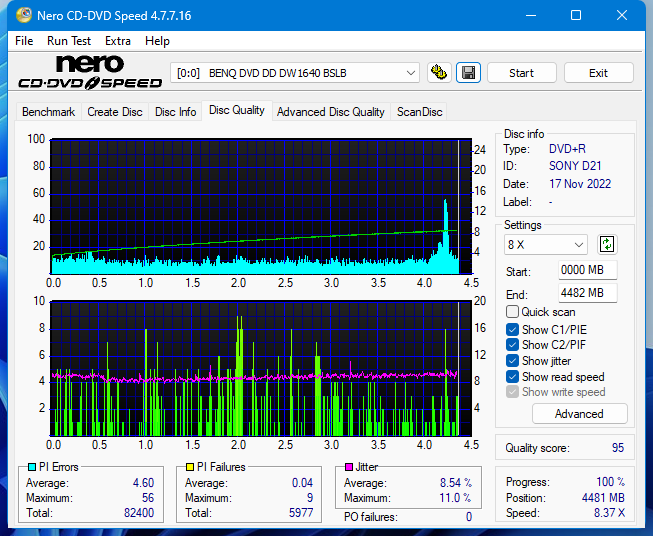
Task: Click the Position value 4481 MB
Action: (603, 498)
